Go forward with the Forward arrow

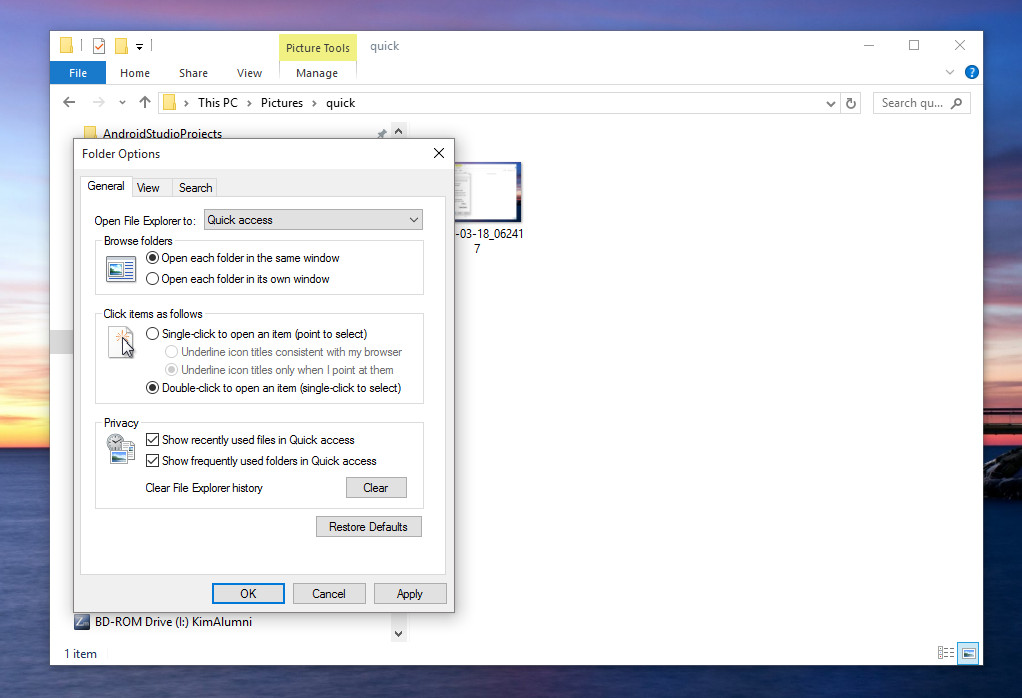point(98,102)
